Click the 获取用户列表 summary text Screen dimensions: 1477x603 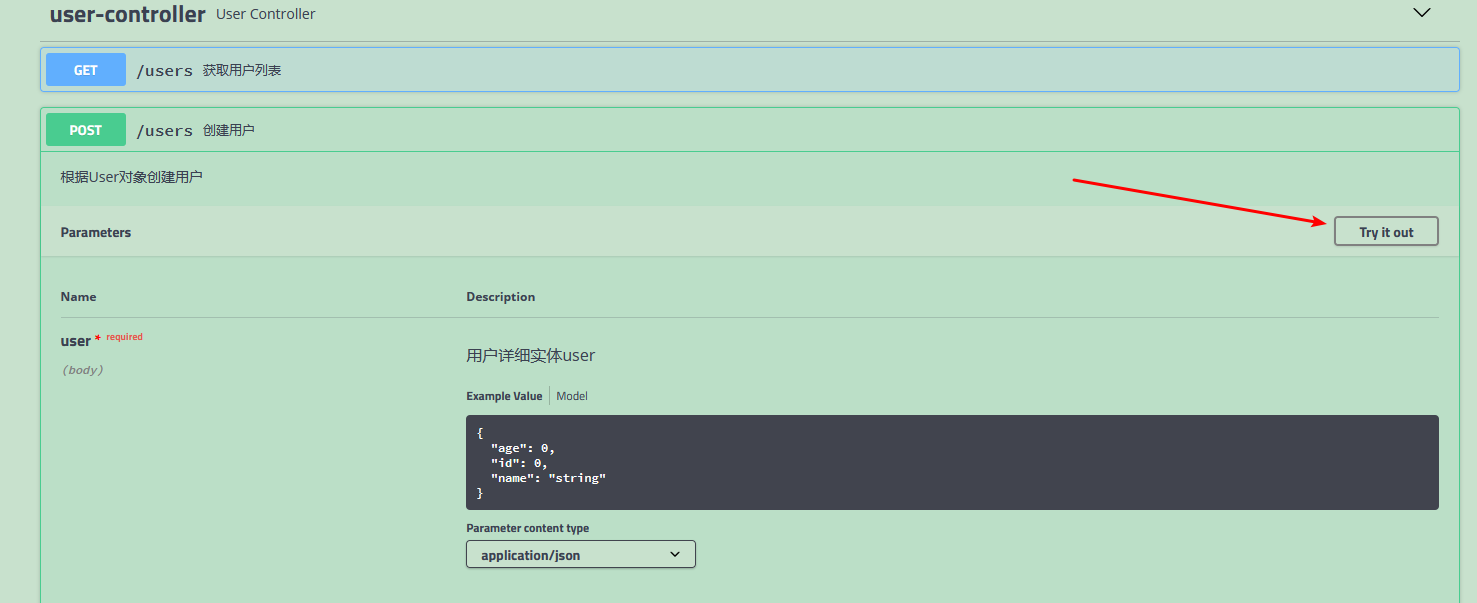(x=242, y=70)
